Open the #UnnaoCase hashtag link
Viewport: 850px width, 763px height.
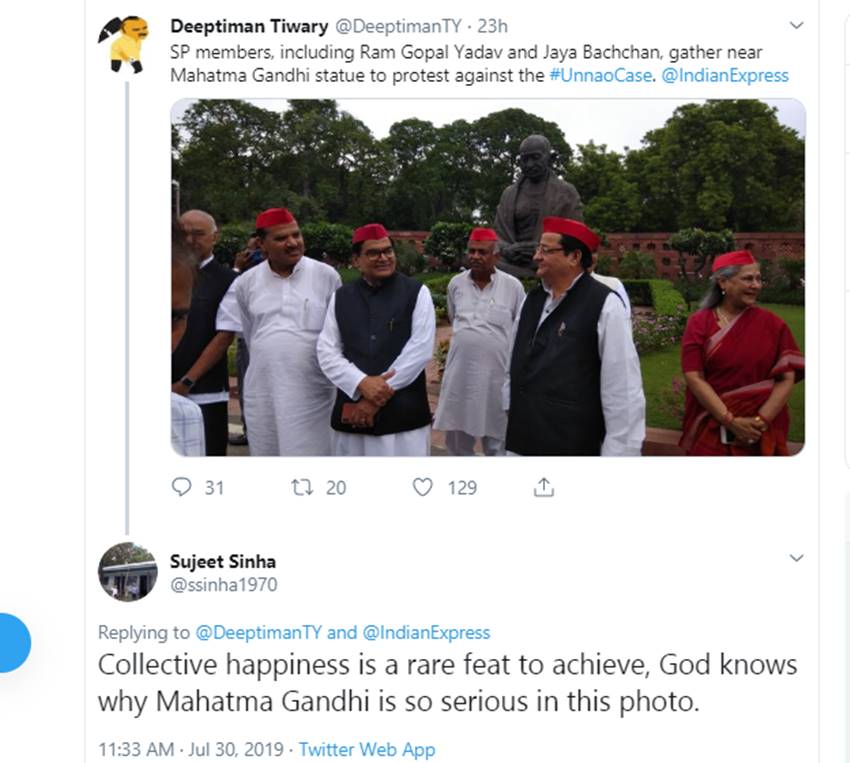[600, 75]
